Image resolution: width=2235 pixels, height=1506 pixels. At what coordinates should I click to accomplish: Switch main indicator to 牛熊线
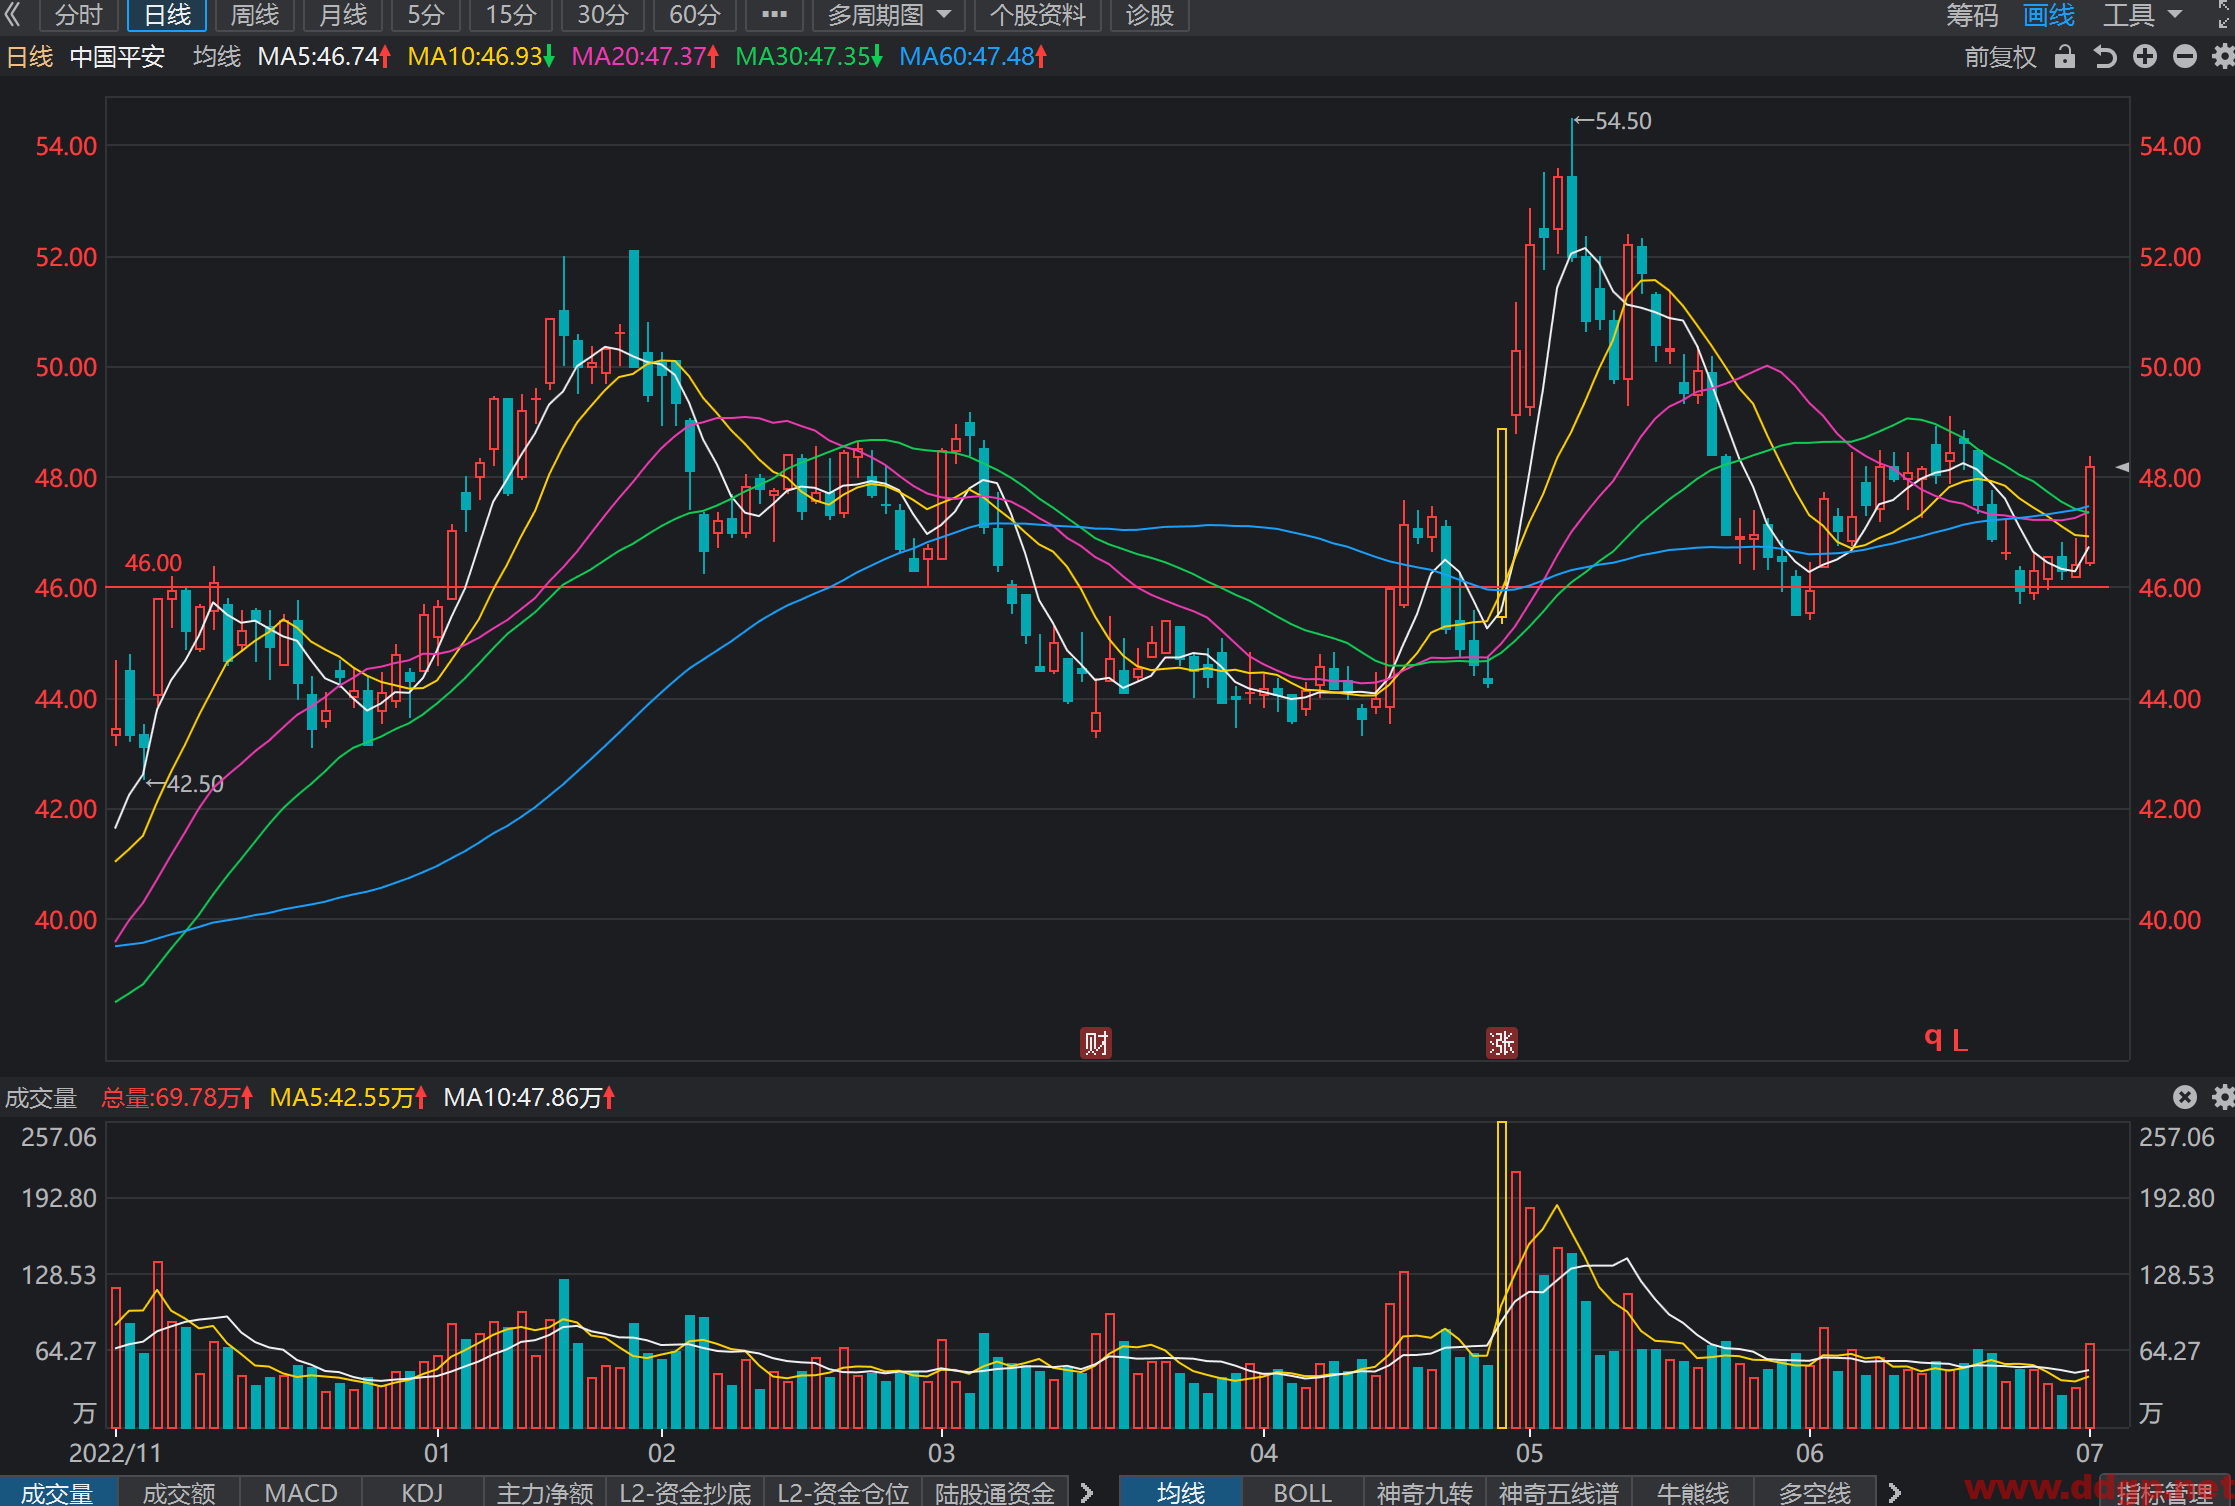(x=1693, y=1492)
